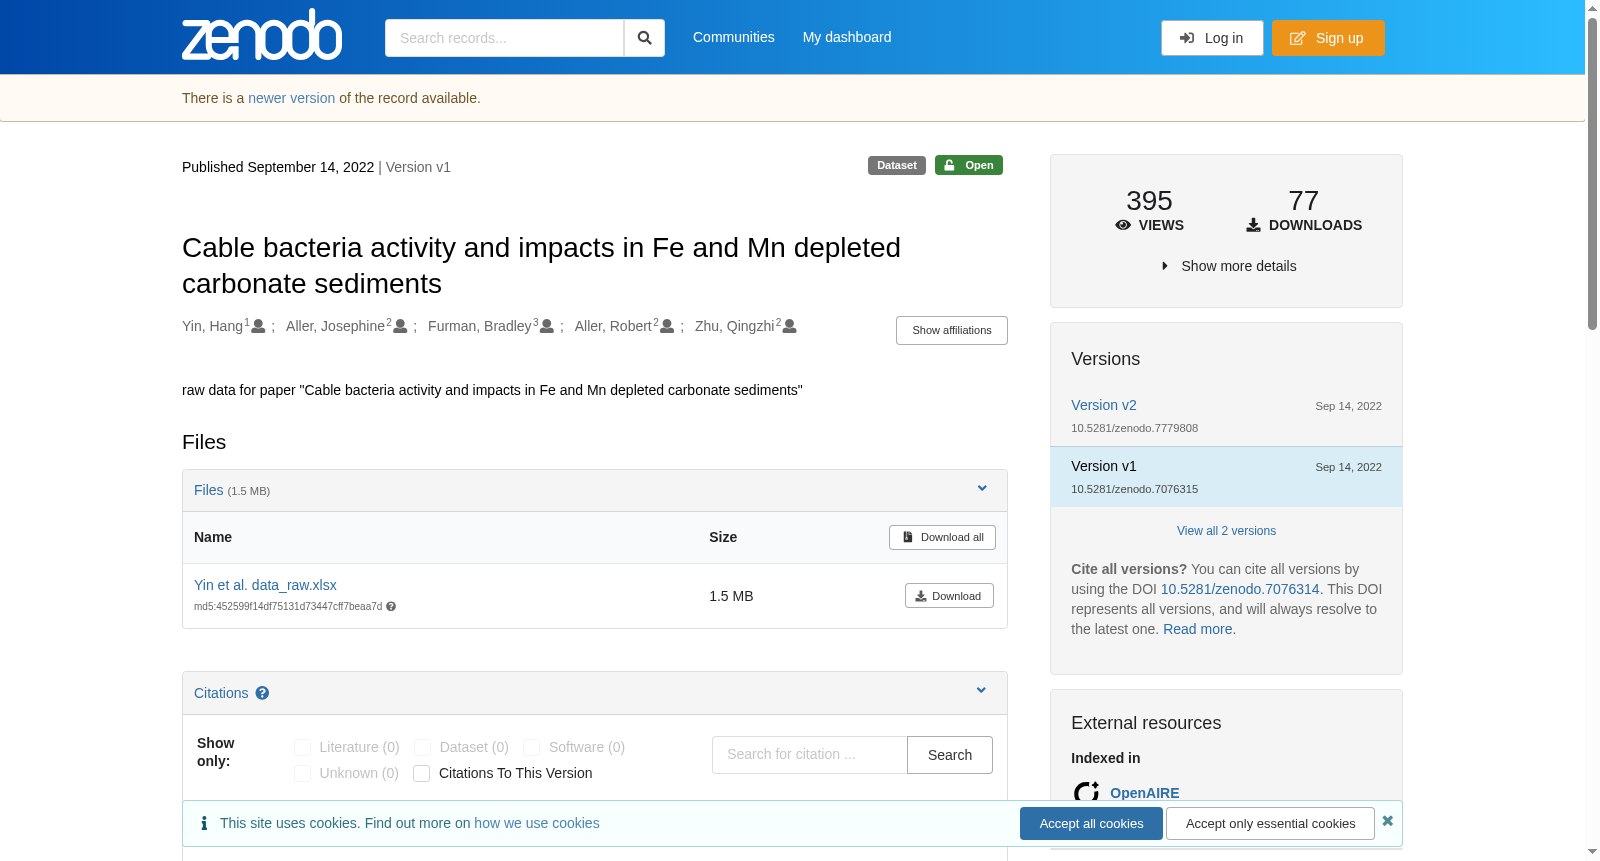
Task: Click the Download all button
Action: [x=942, y=537]
